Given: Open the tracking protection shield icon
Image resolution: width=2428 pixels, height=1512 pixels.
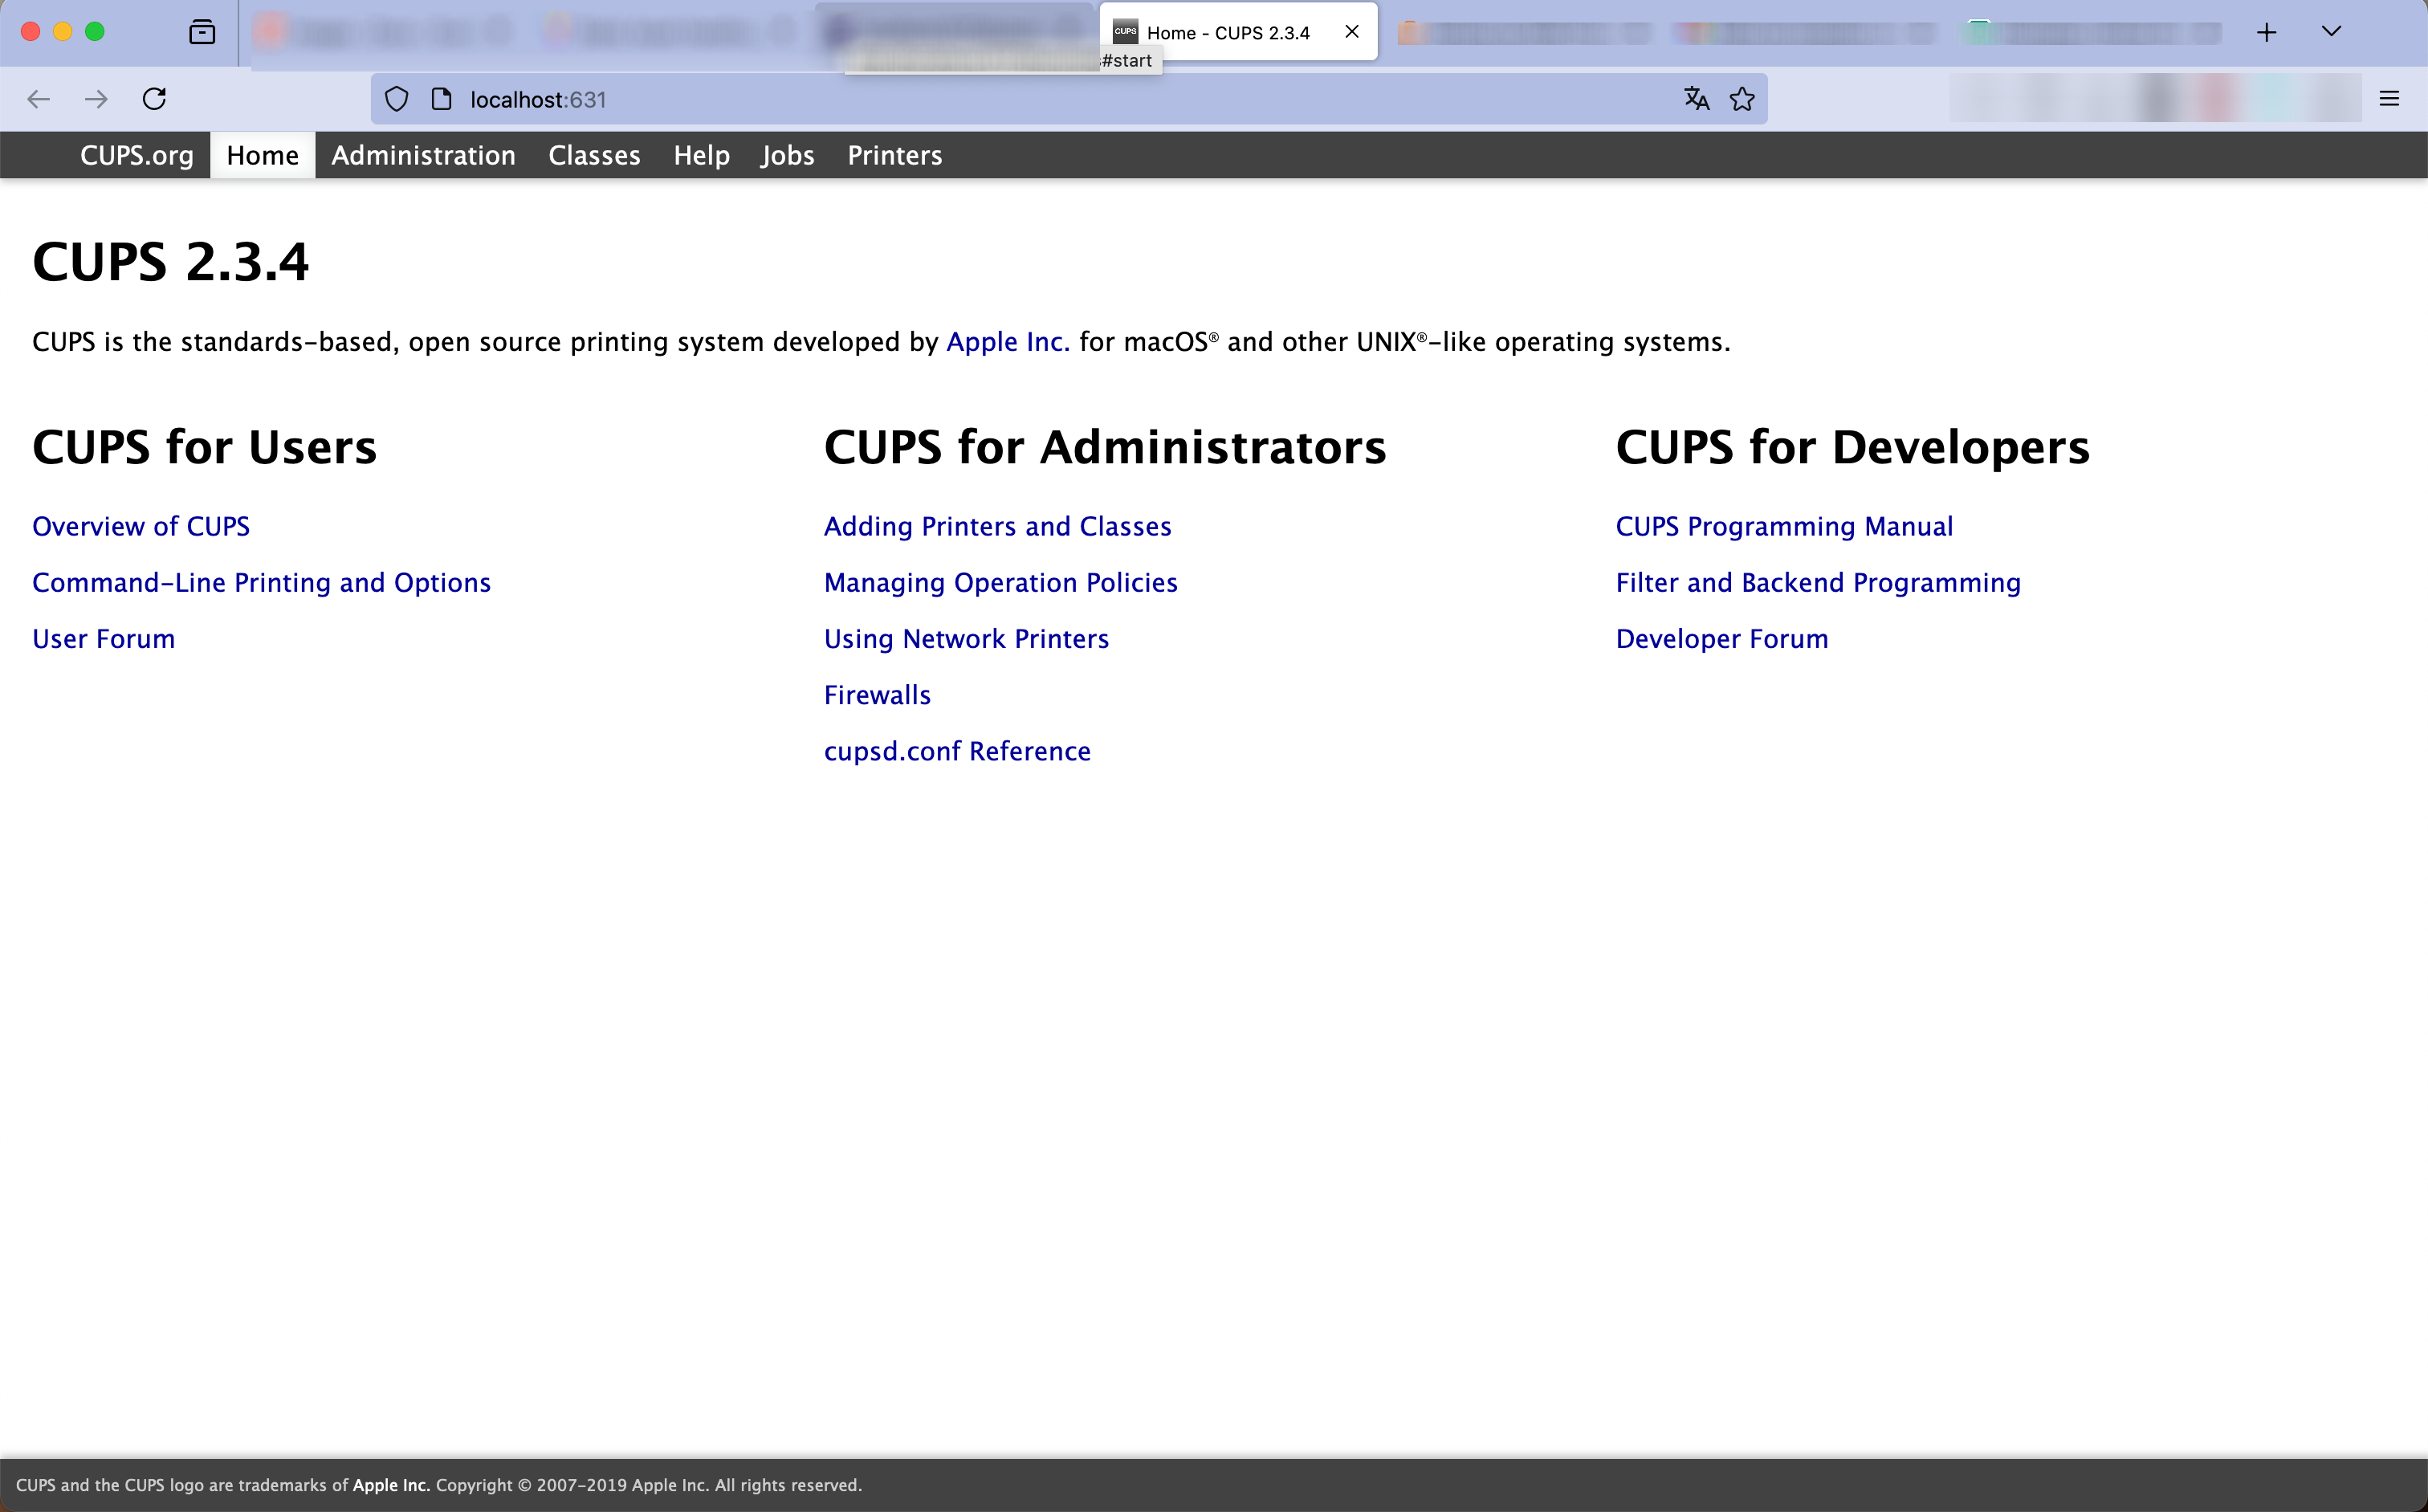Looking at the screenshot, I should 397,99.
